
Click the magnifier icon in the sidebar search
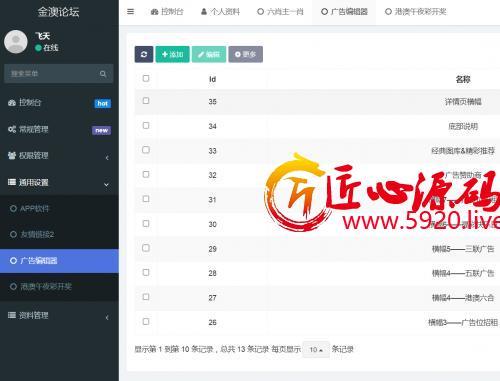[x=103, y=74]
